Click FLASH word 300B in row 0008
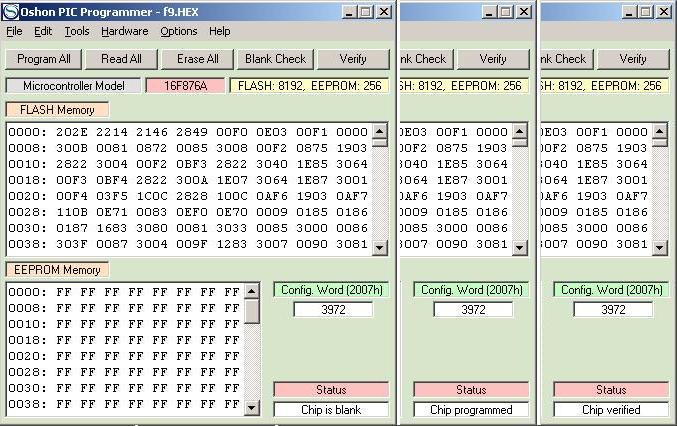Image resolution: width=677 pixels, height=426 pixels. click(72, 148)
